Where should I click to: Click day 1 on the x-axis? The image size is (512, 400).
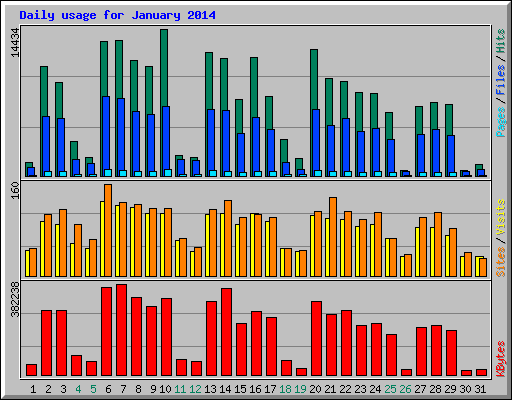tap(33, 389)
